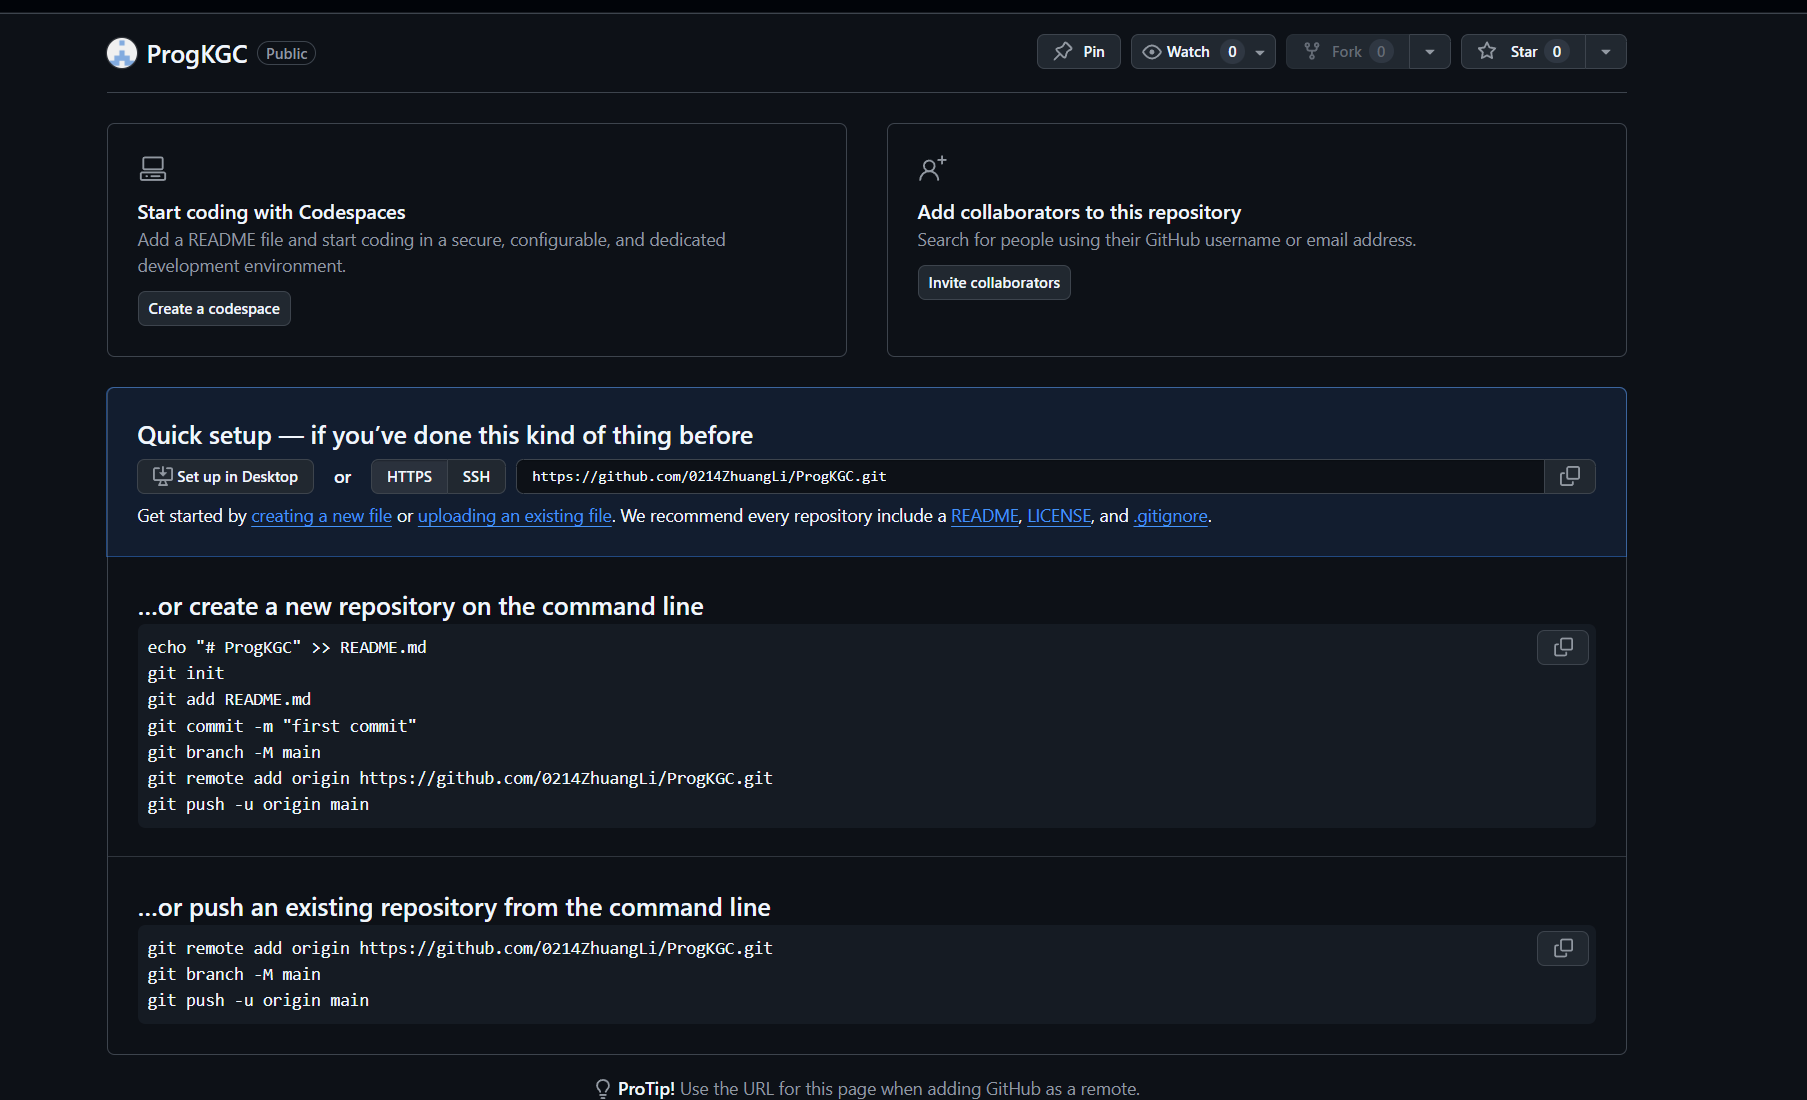Click the ProTip text at bottom
The image size is (1807, 1100).
(879, 1089)
